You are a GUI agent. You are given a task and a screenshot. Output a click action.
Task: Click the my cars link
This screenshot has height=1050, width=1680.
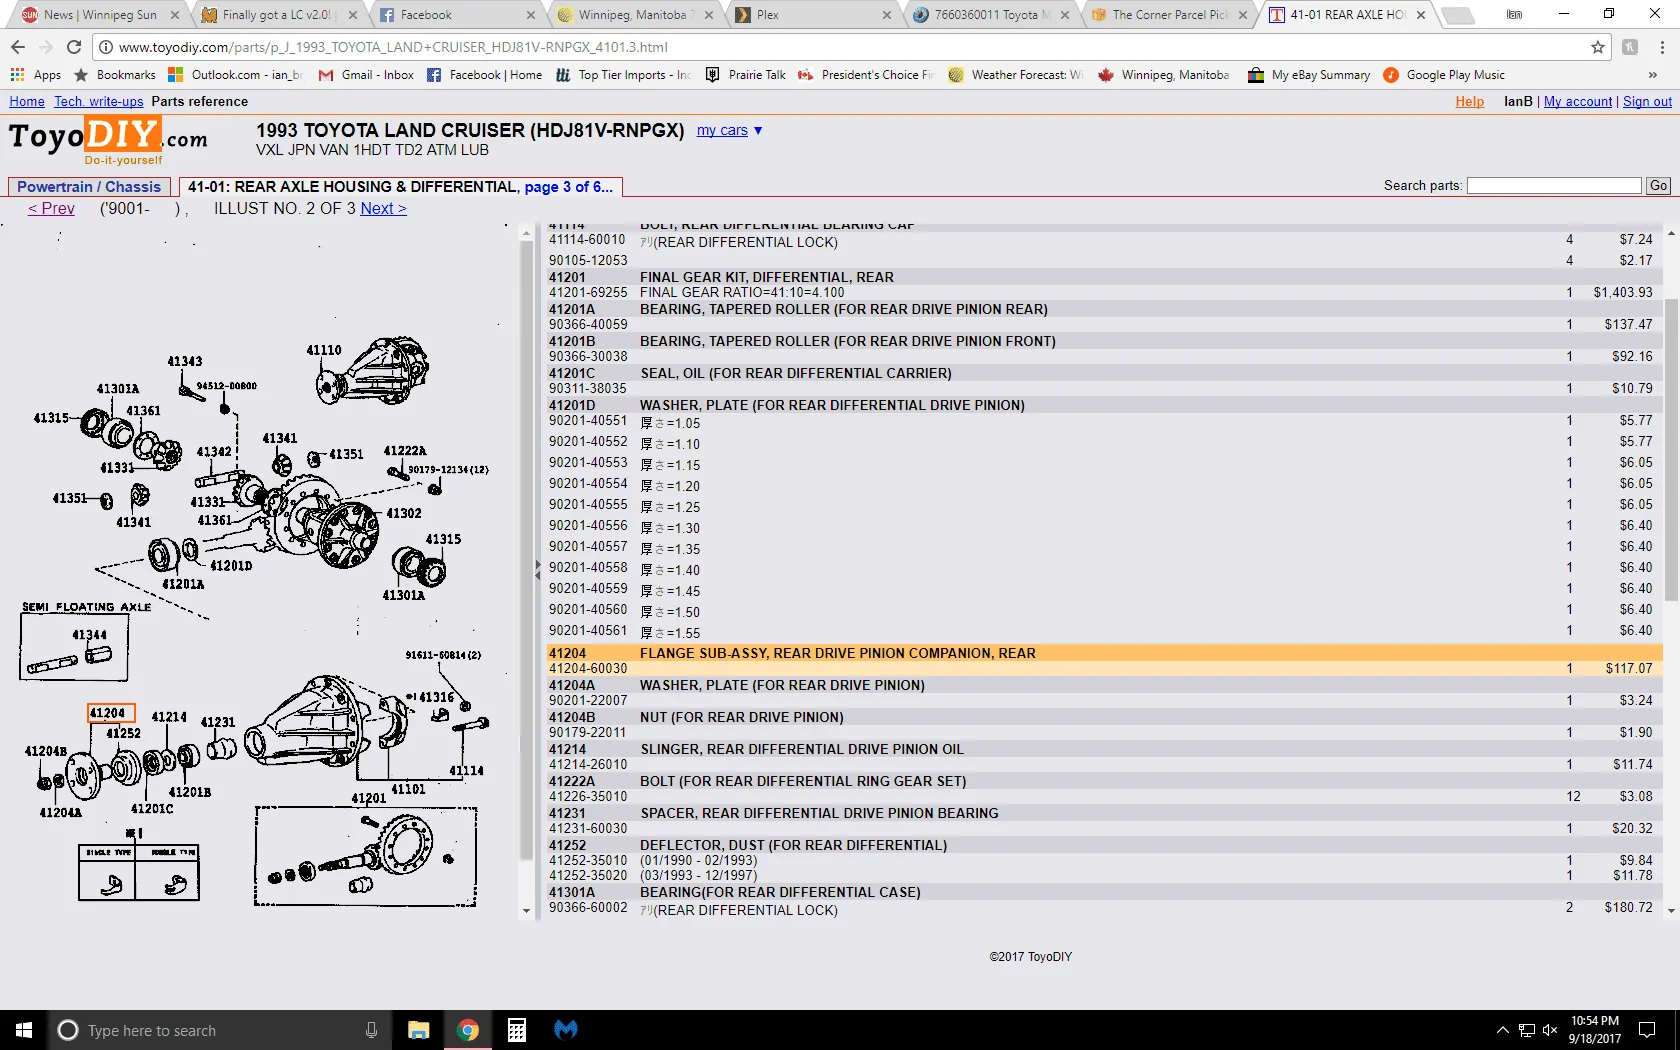(x=722, y=131)
